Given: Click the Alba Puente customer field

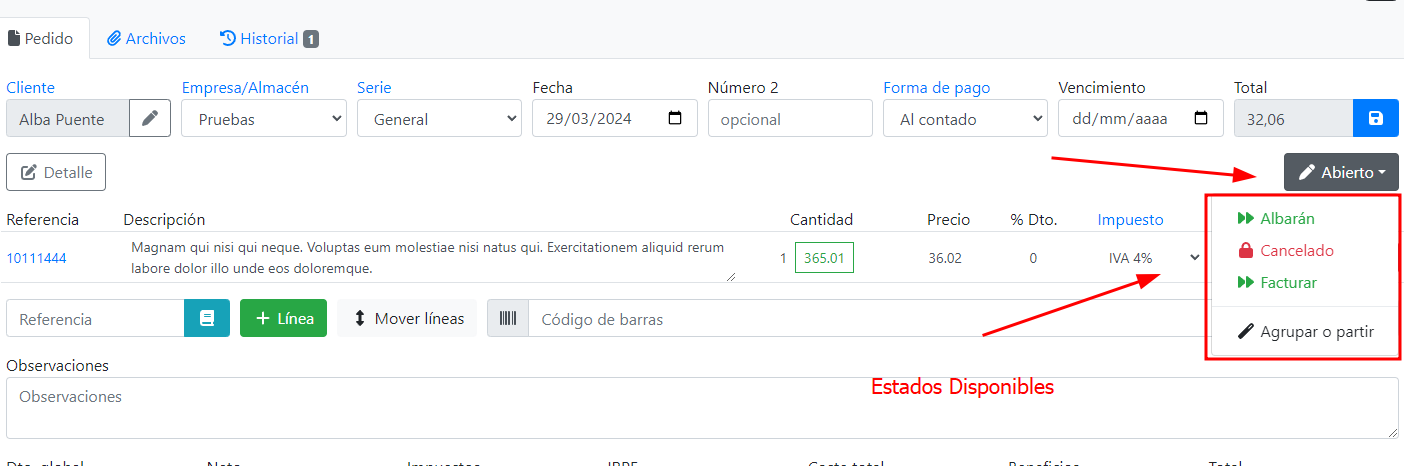Looking at the screenshot, I should [68, 118].
